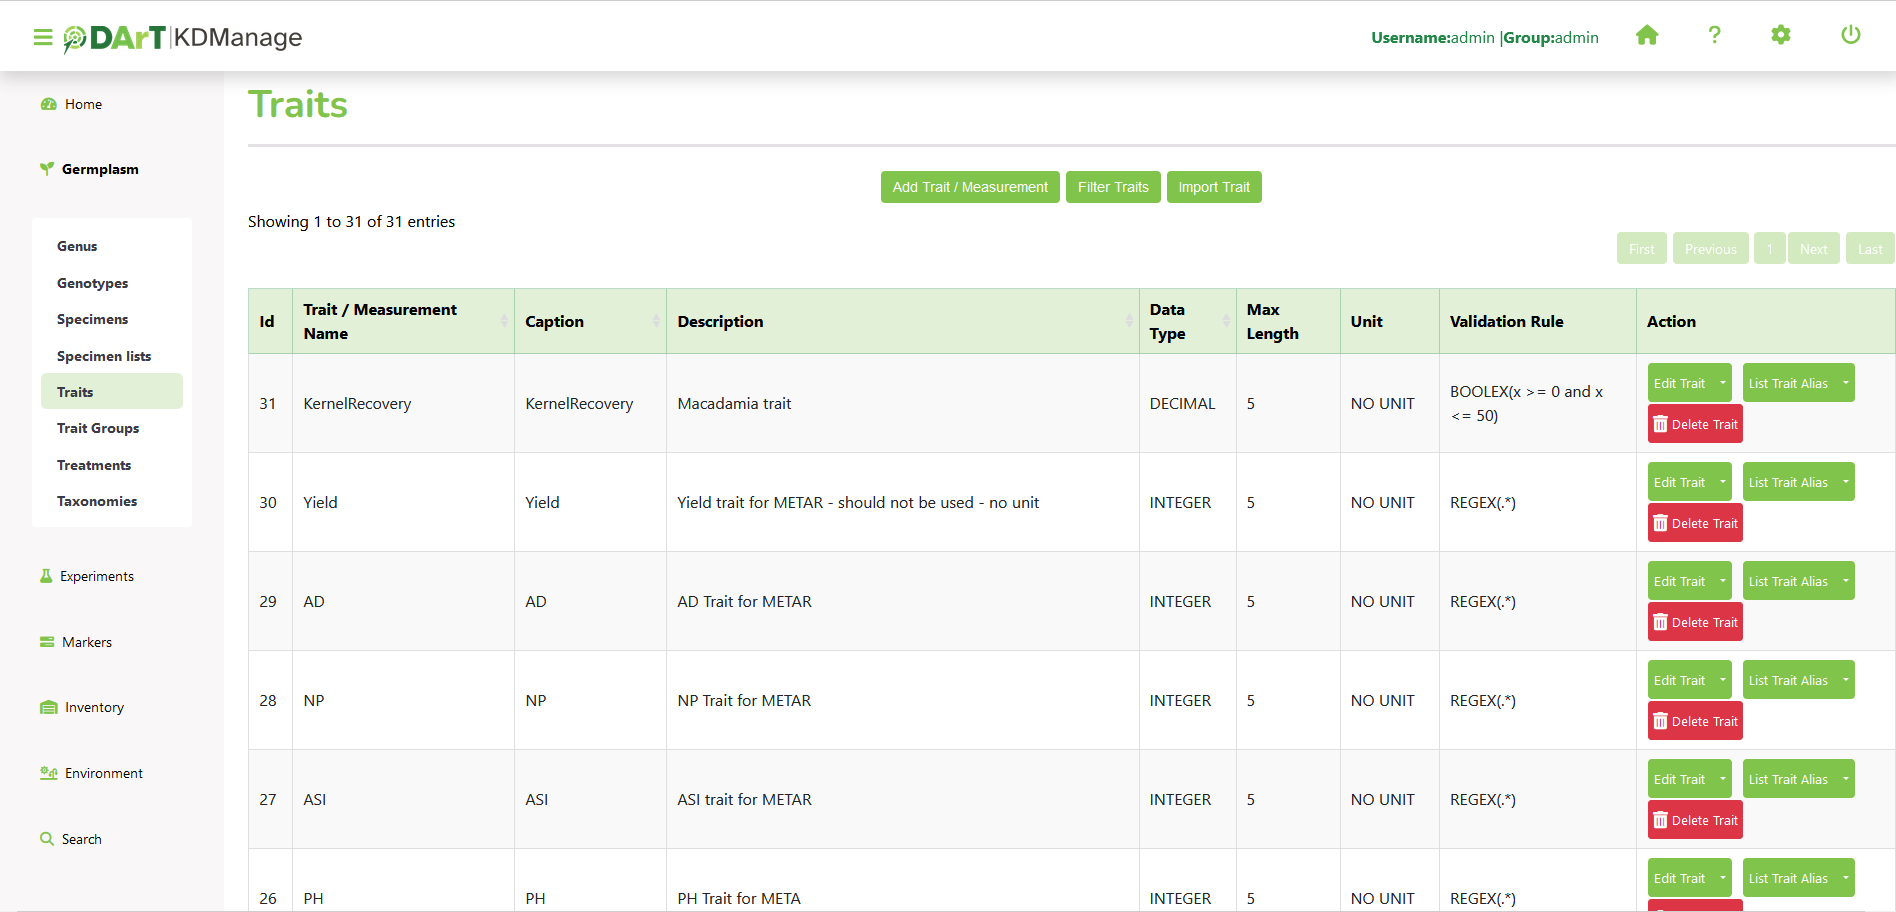Click the Inventory icon in sidebar

tap(48, 707)
